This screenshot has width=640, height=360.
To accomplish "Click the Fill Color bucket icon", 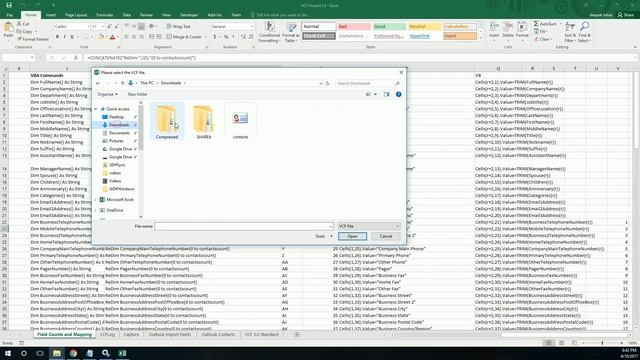I will [x=101, y=37].
